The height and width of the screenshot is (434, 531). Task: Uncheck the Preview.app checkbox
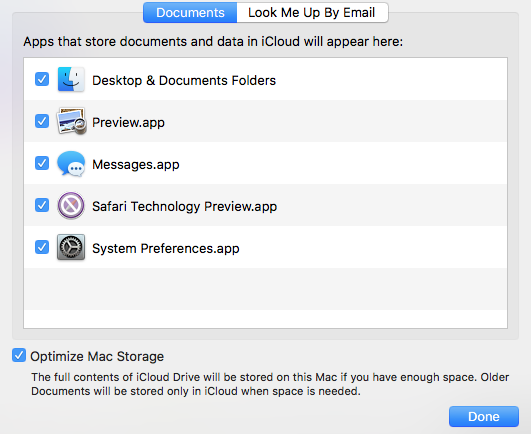tap(42, 121)
